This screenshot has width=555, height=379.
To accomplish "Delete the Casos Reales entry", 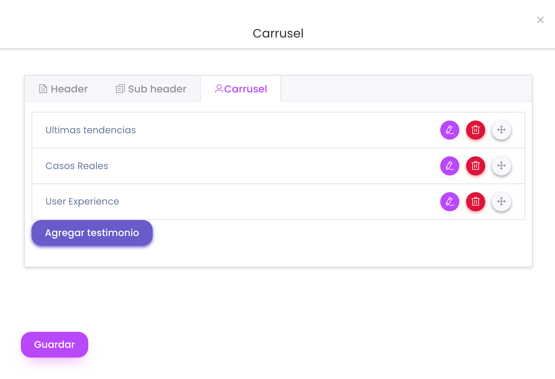I will pyautogui.click(x=475, y=166).
